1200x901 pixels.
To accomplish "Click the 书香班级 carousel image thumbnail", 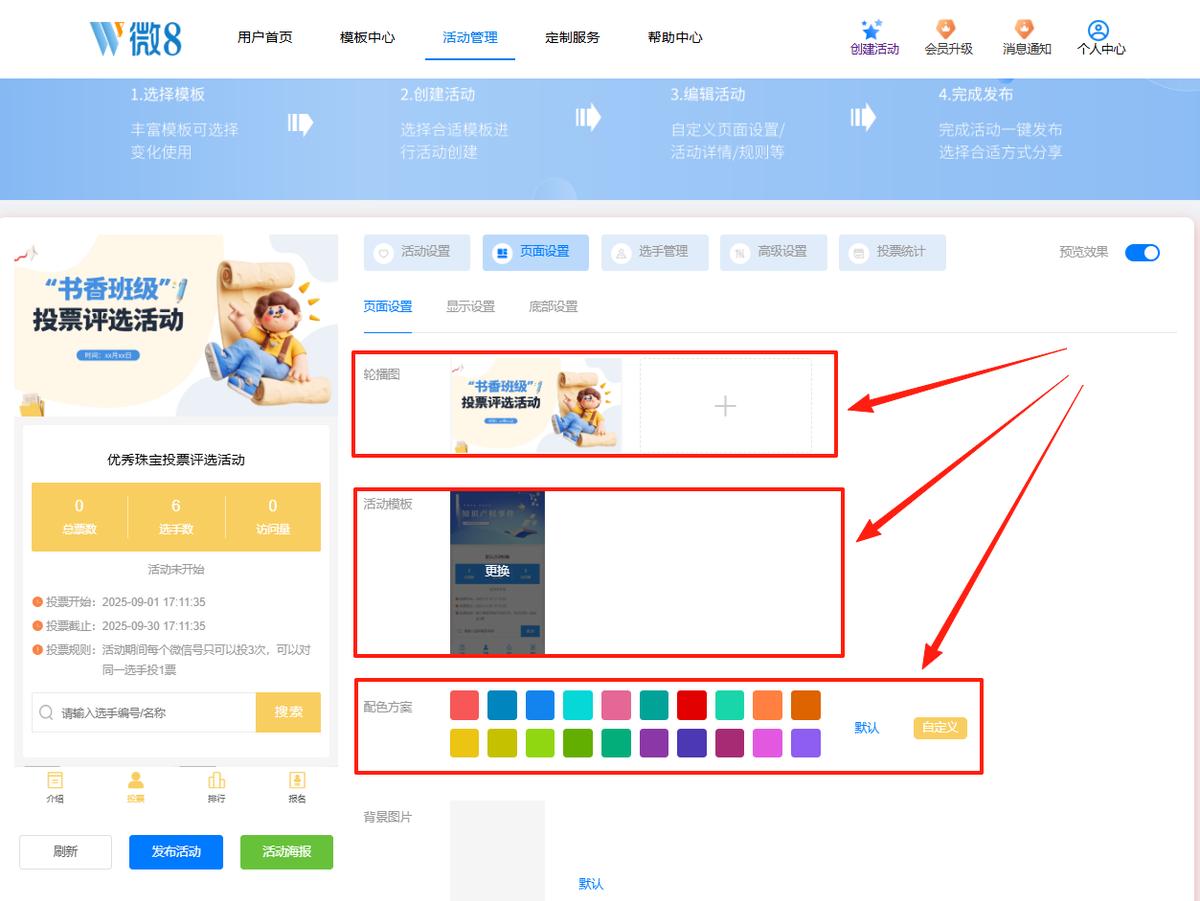I will (x=536, y=405).
